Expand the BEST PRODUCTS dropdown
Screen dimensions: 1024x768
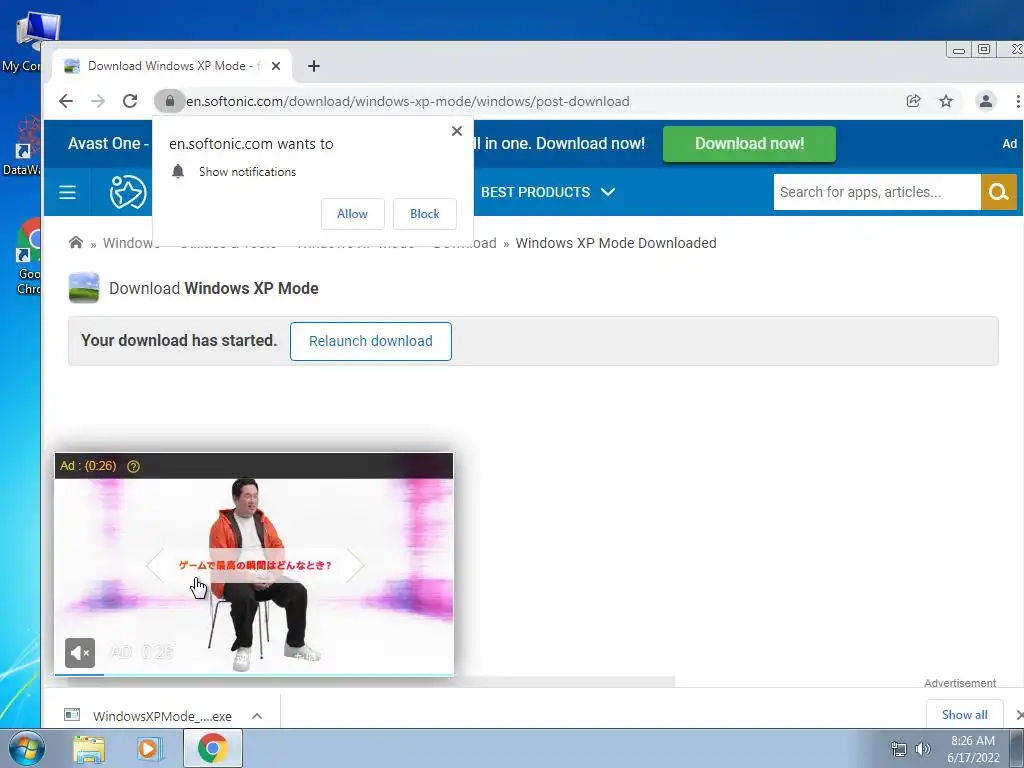tap(548, 192)
